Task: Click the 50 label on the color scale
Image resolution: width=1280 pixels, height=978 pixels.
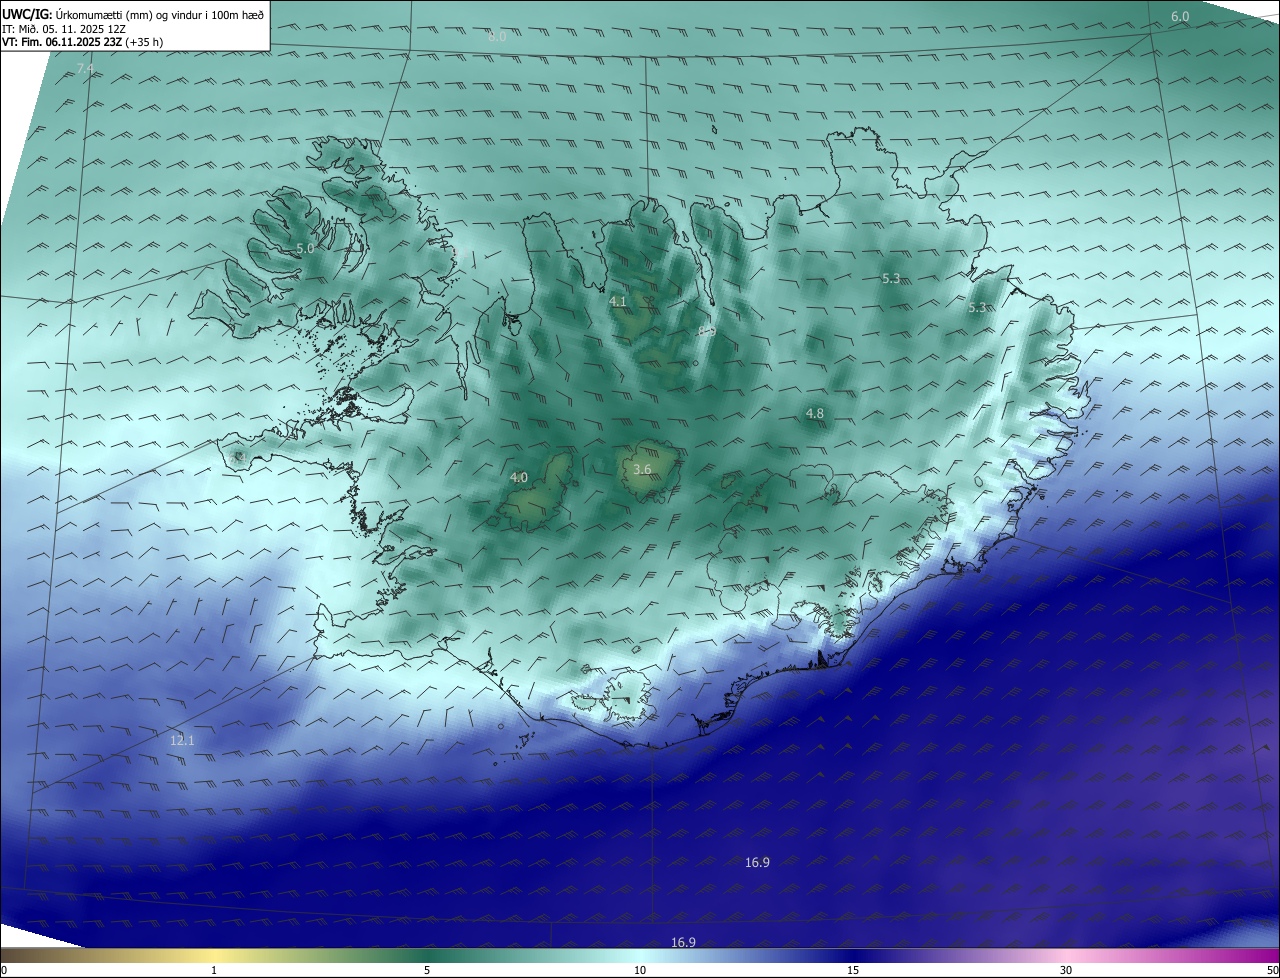Action: coord(1272,970)
